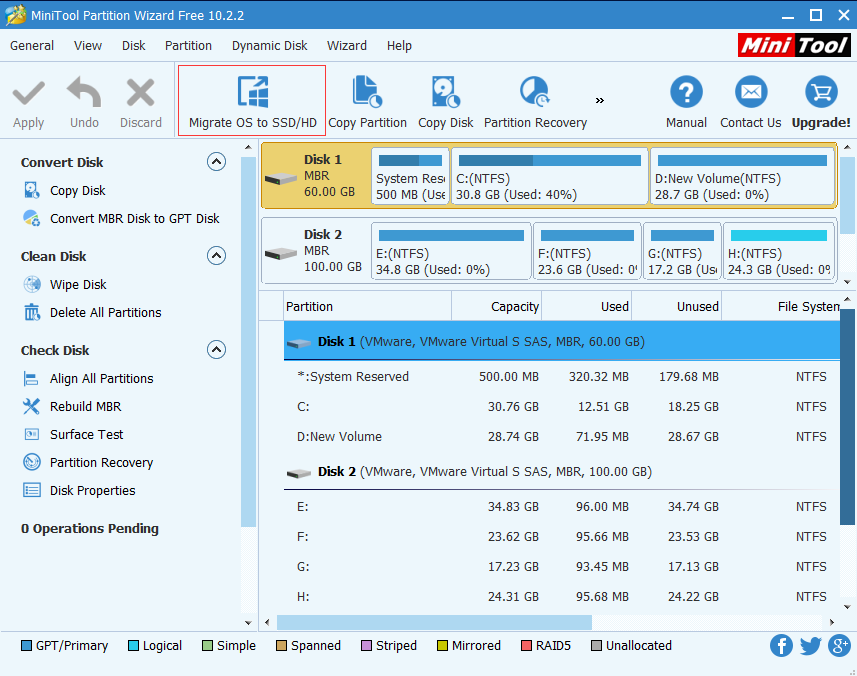Image resolution: width=857 pixels, height=676 pixels.
Task: Open the Google Plus social icon
Action: point(839,645)
